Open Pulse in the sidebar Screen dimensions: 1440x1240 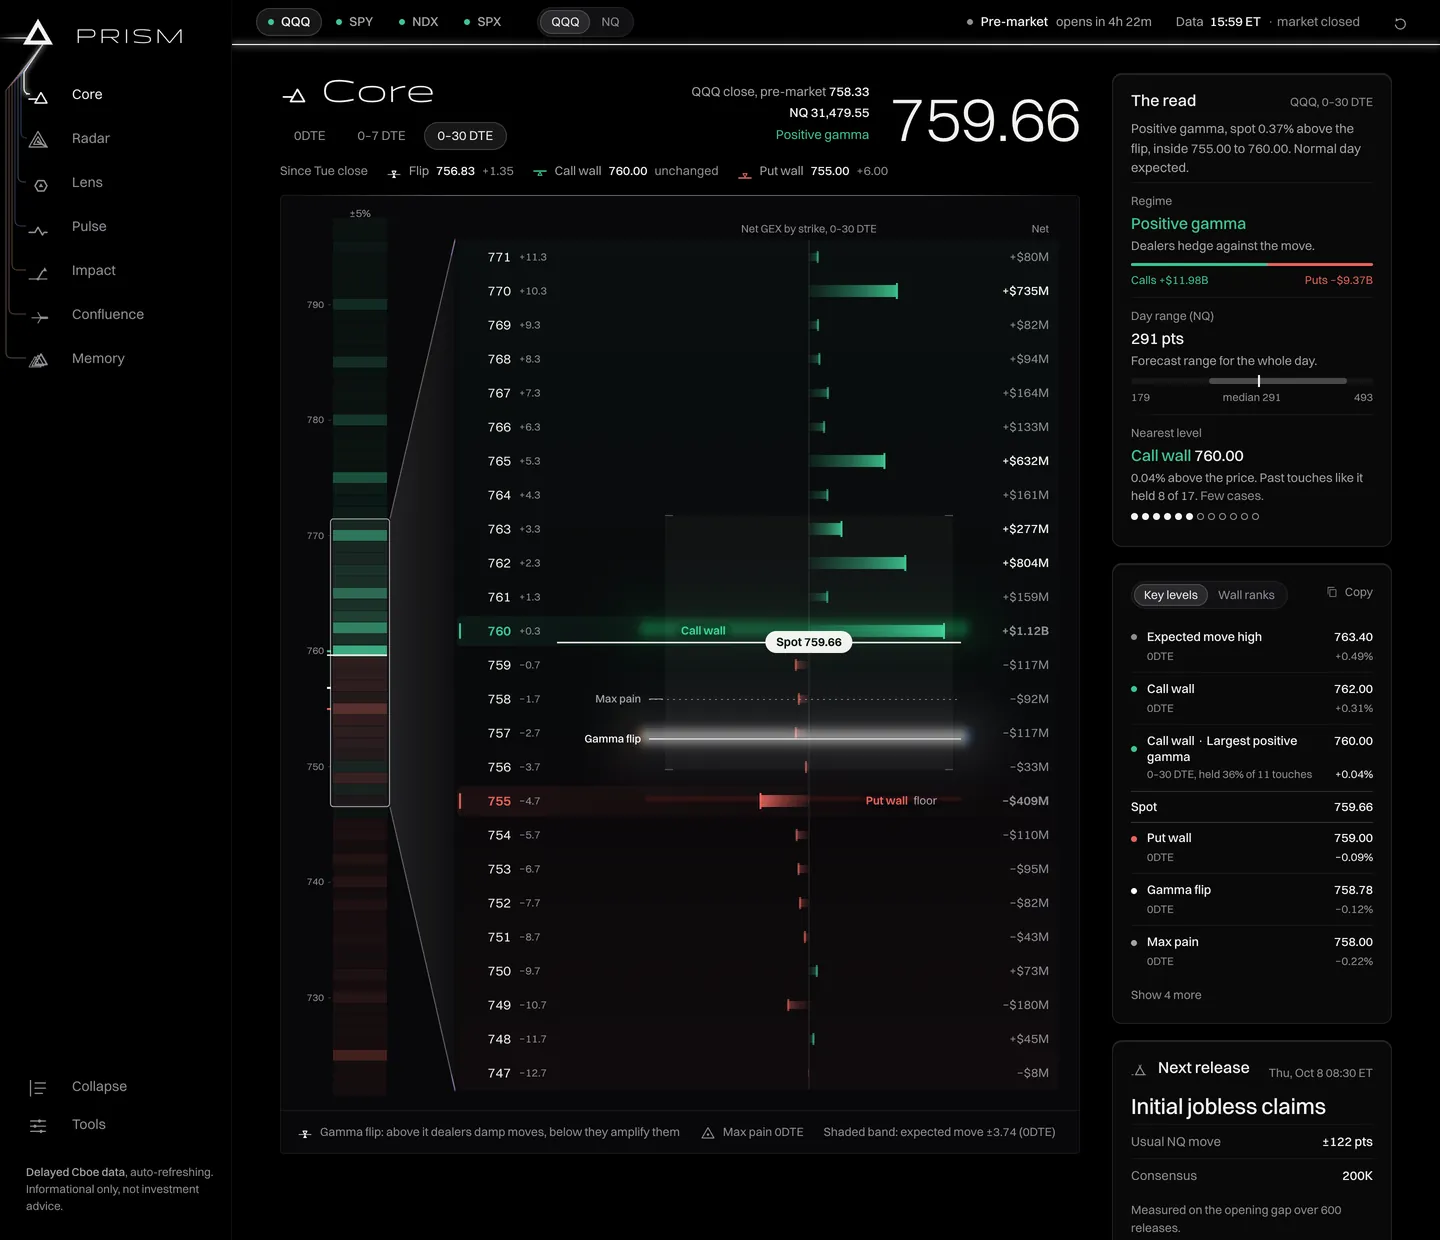click(89, 227)
